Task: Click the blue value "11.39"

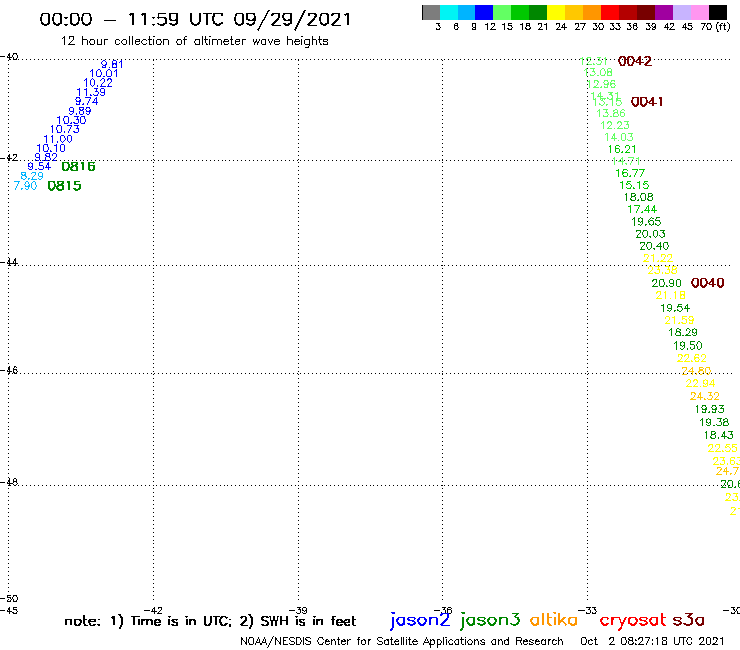Action: click(x=91, y=92)
